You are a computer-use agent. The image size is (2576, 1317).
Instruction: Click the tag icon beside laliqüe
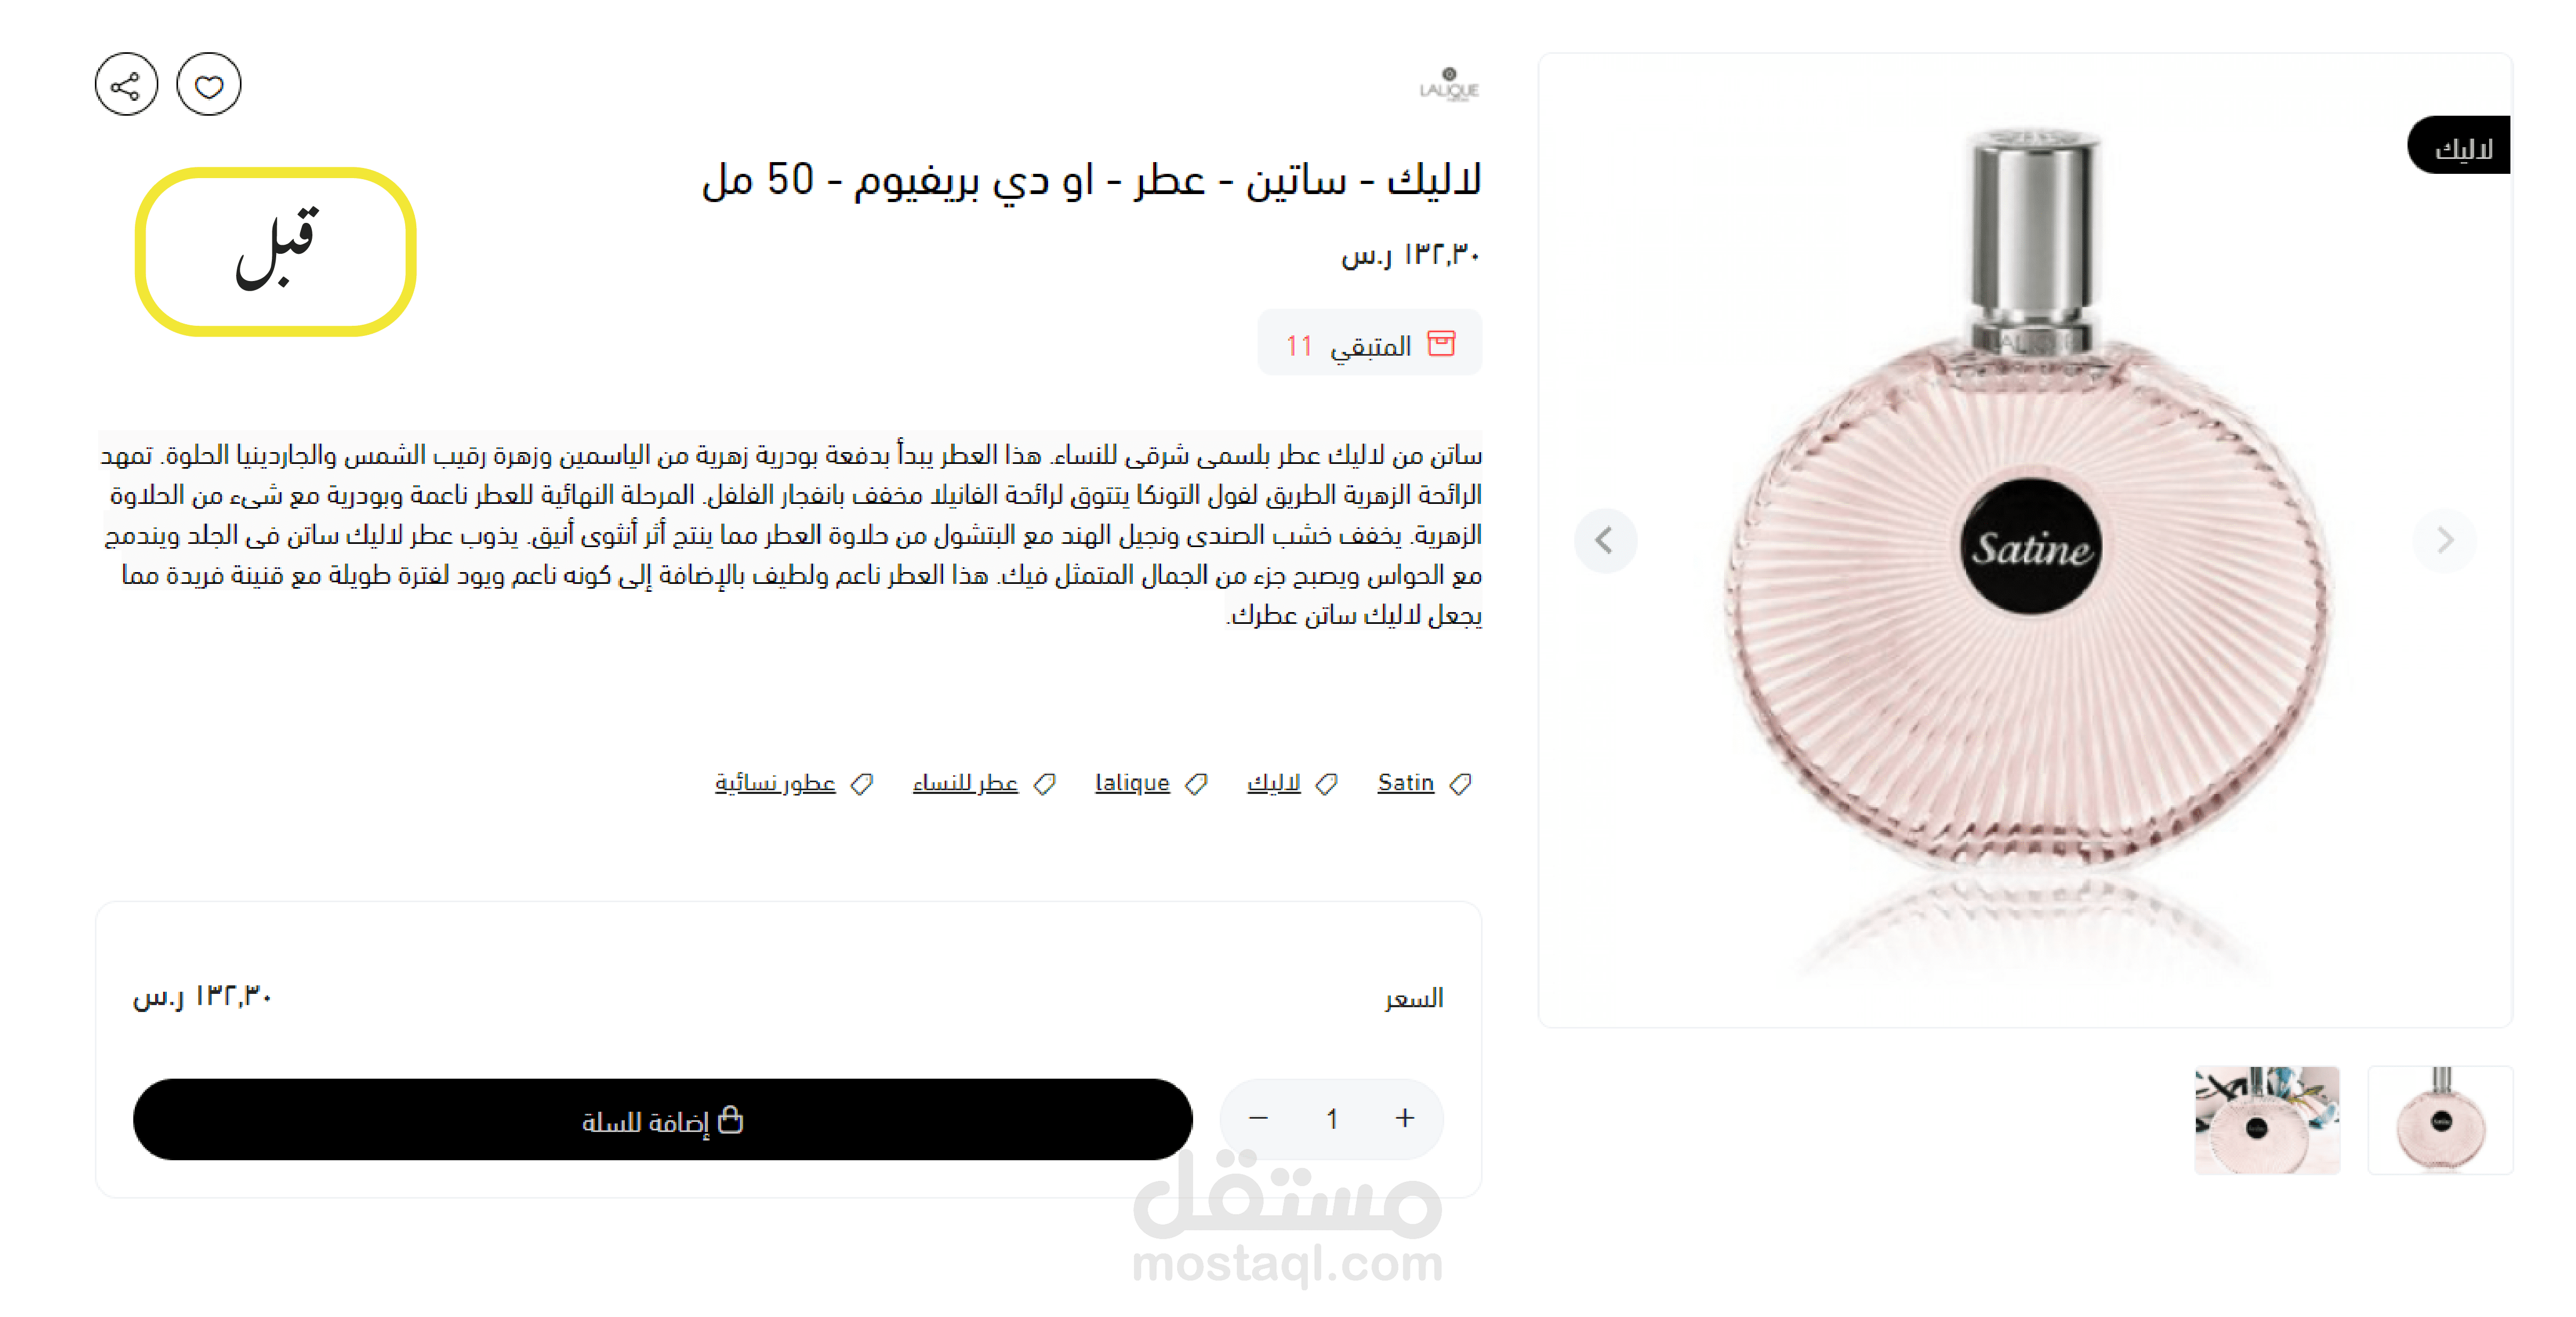click(1196, 784)
